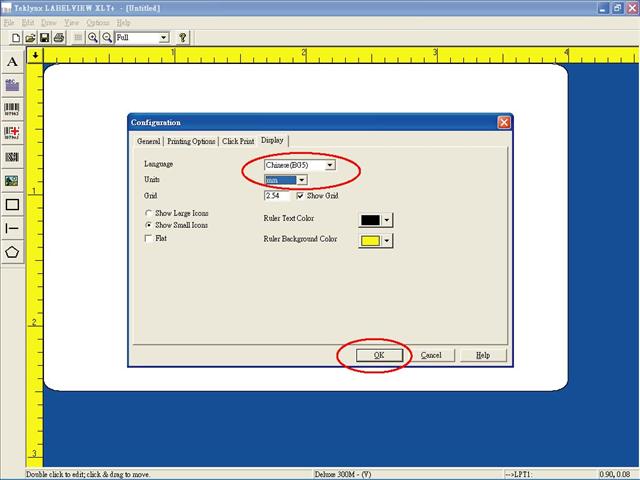The width and height of the screenshot is (640, 480).
Task: Click the Print toolbar icon
Action: coord(59,38)
